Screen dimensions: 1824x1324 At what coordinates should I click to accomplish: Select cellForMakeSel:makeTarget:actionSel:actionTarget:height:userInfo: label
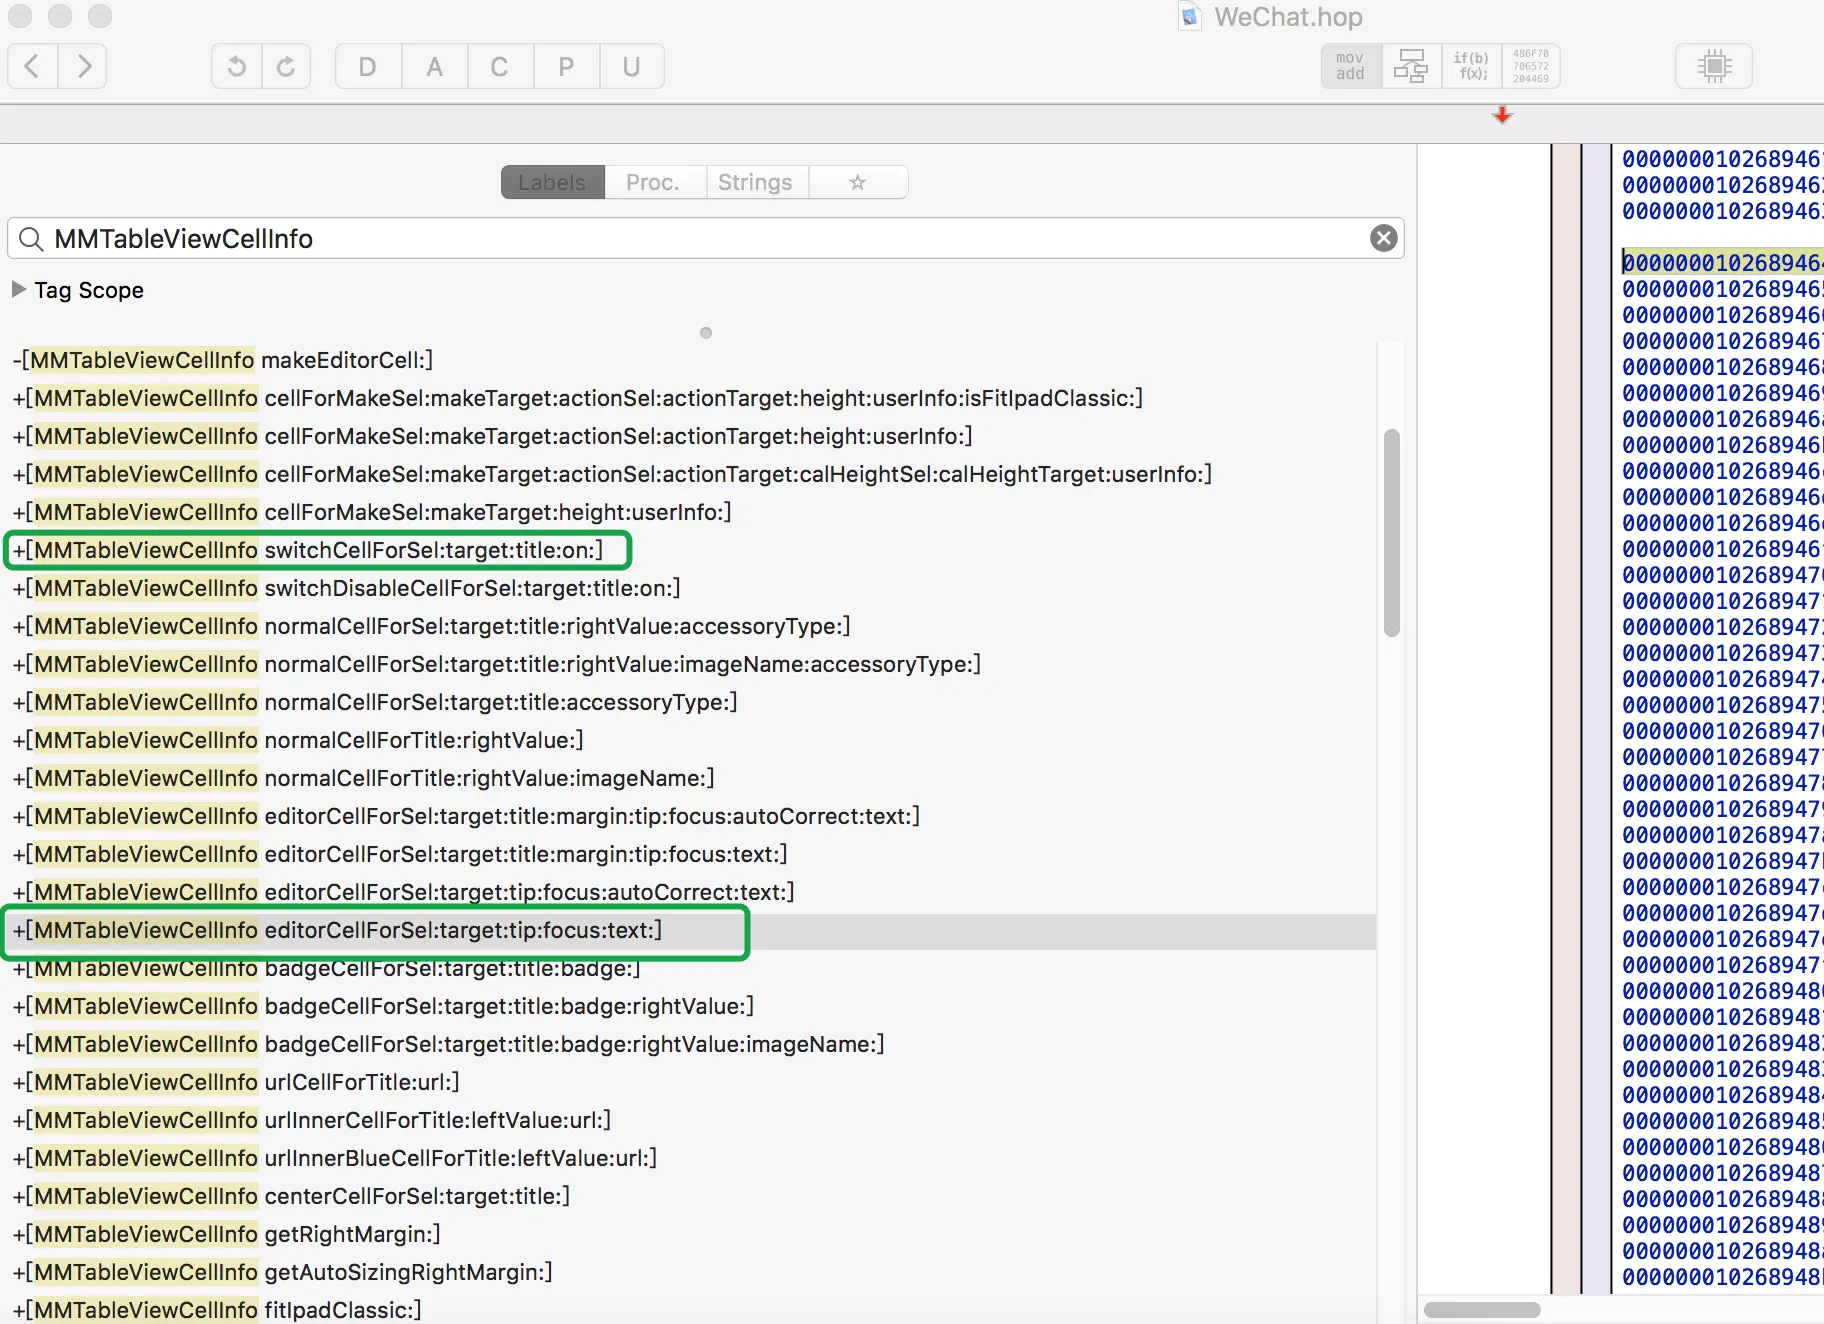pos(492,436)
